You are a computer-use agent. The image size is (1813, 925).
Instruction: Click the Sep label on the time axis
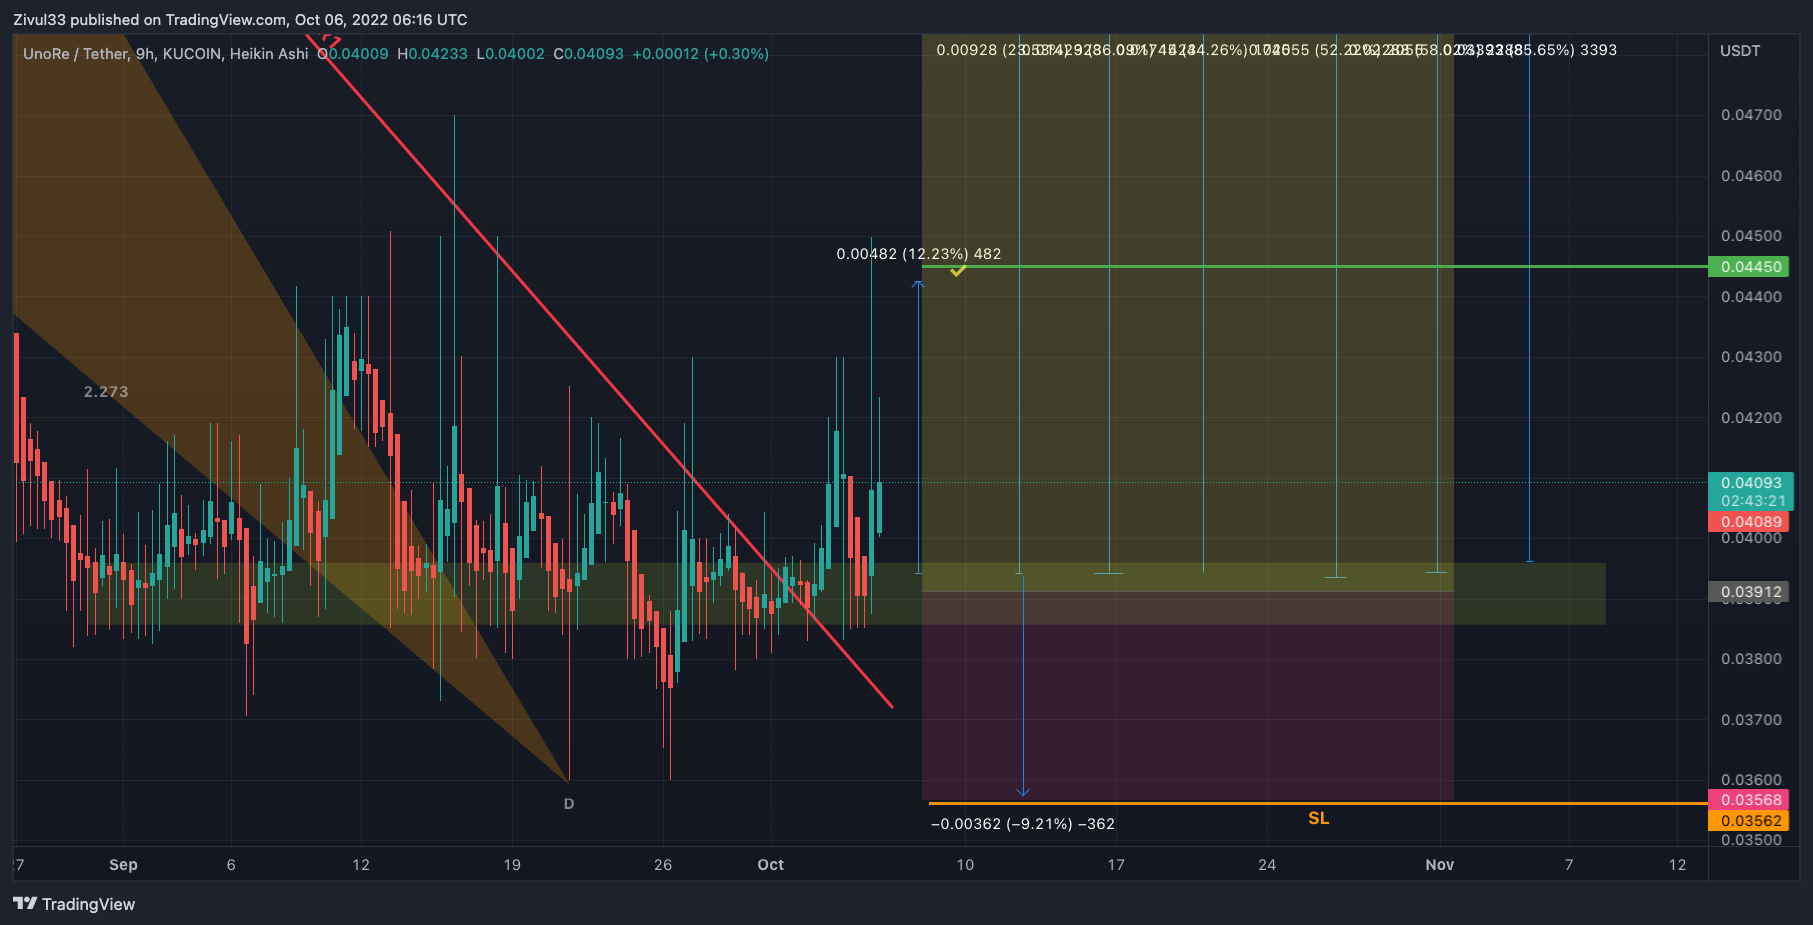click(123, 865)
